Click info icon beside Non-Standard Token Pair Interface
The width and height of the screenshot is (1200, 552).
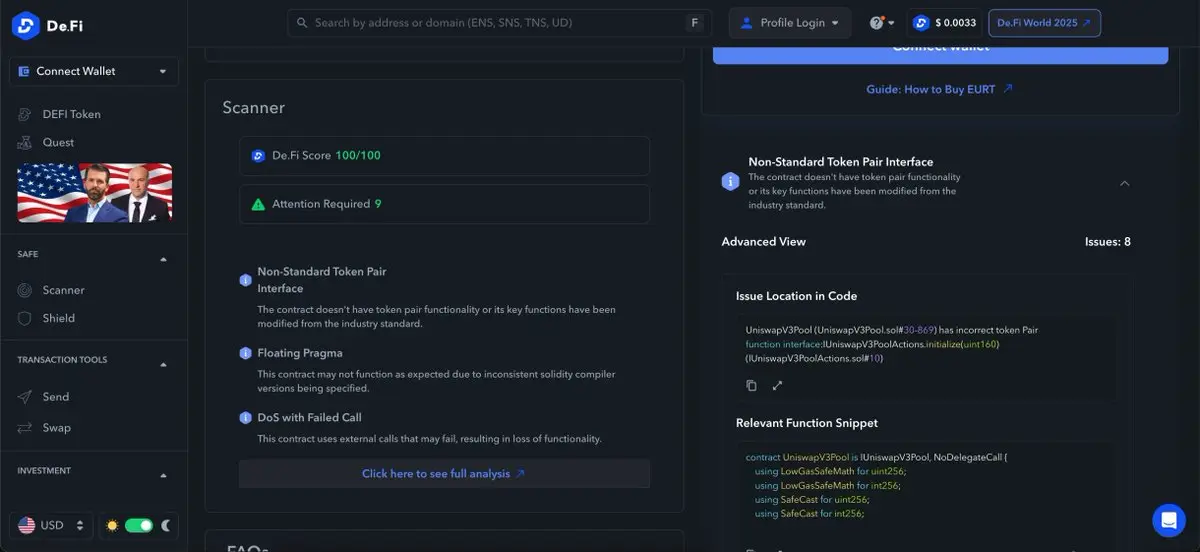tap(245, 280)
